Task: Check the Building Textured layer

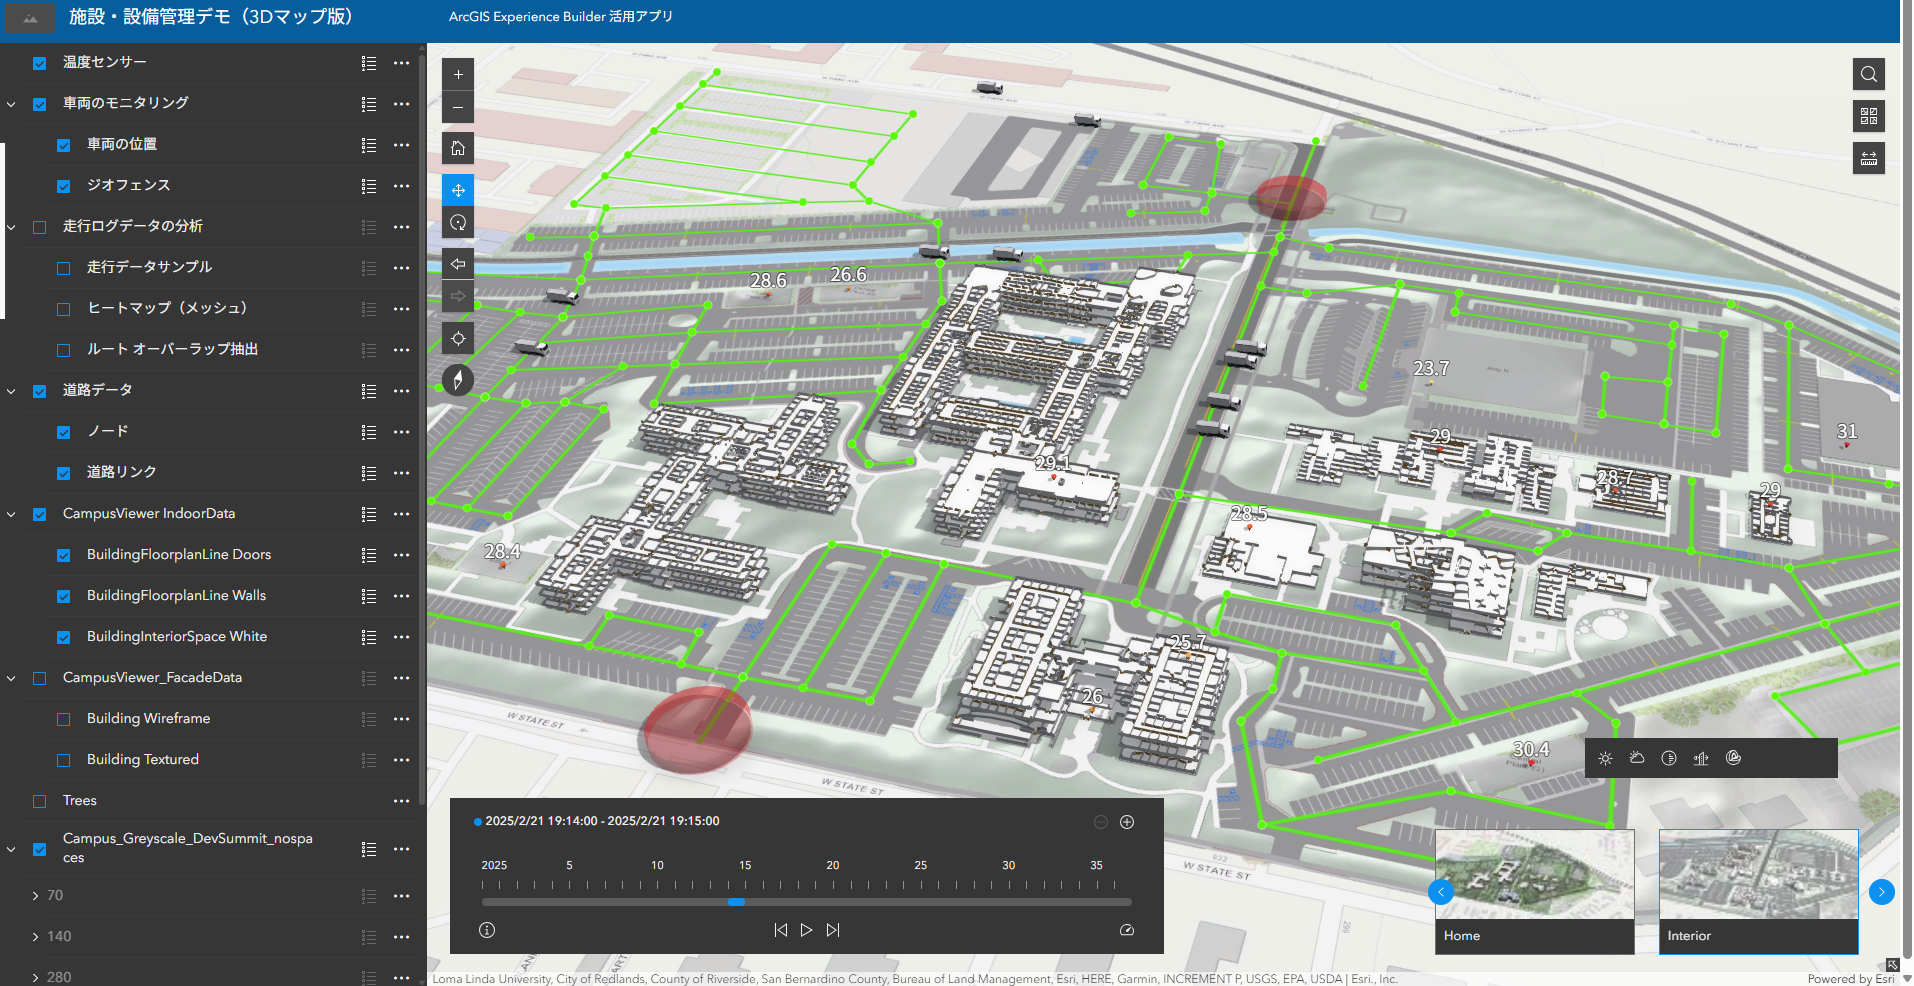Action: click(x=64, y=760)
